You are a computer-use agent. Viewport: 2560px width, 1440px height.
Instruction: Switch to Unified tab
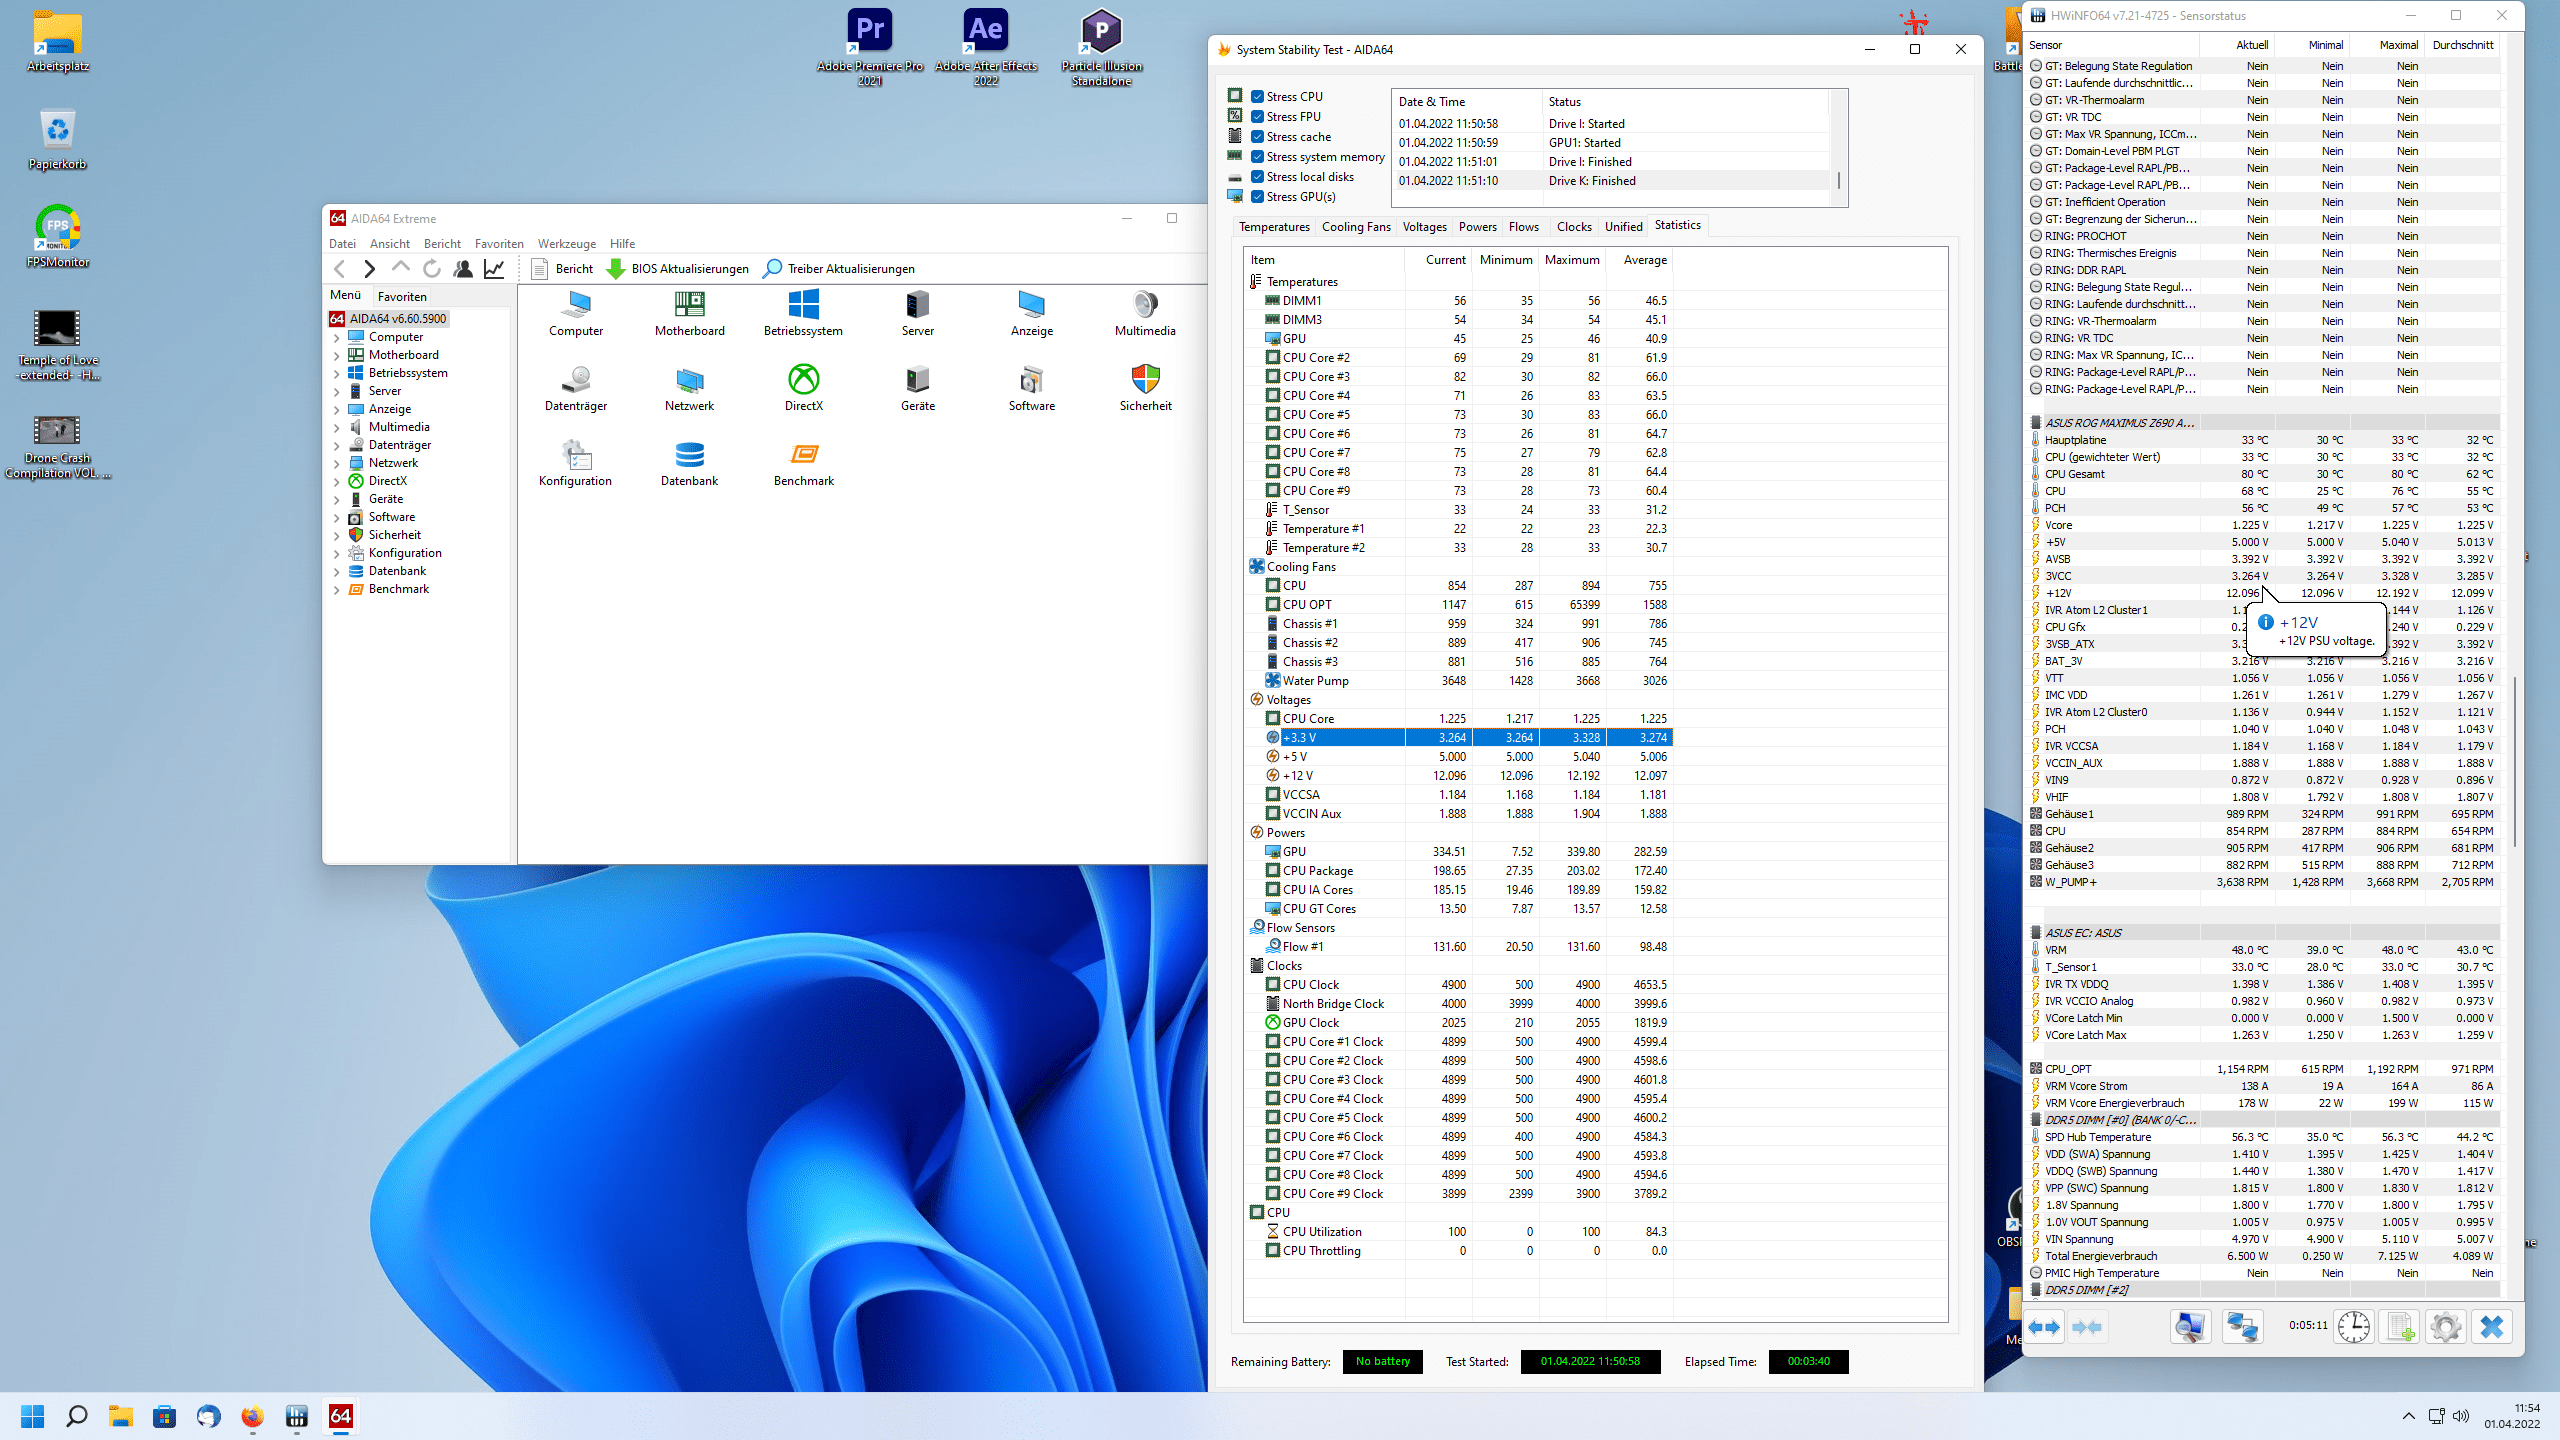(x=1623, y=227)
